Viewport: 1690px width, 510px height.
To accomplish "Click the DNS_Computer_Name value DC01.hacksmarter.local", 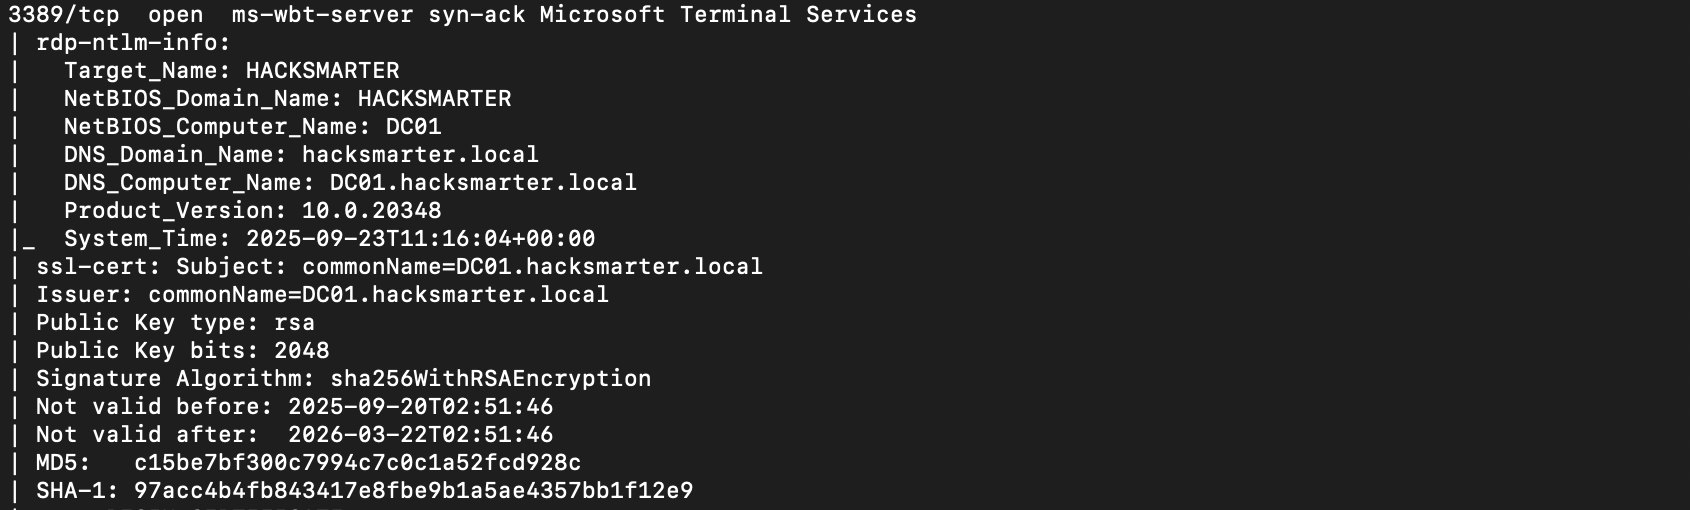I will (x=483, y=183).
